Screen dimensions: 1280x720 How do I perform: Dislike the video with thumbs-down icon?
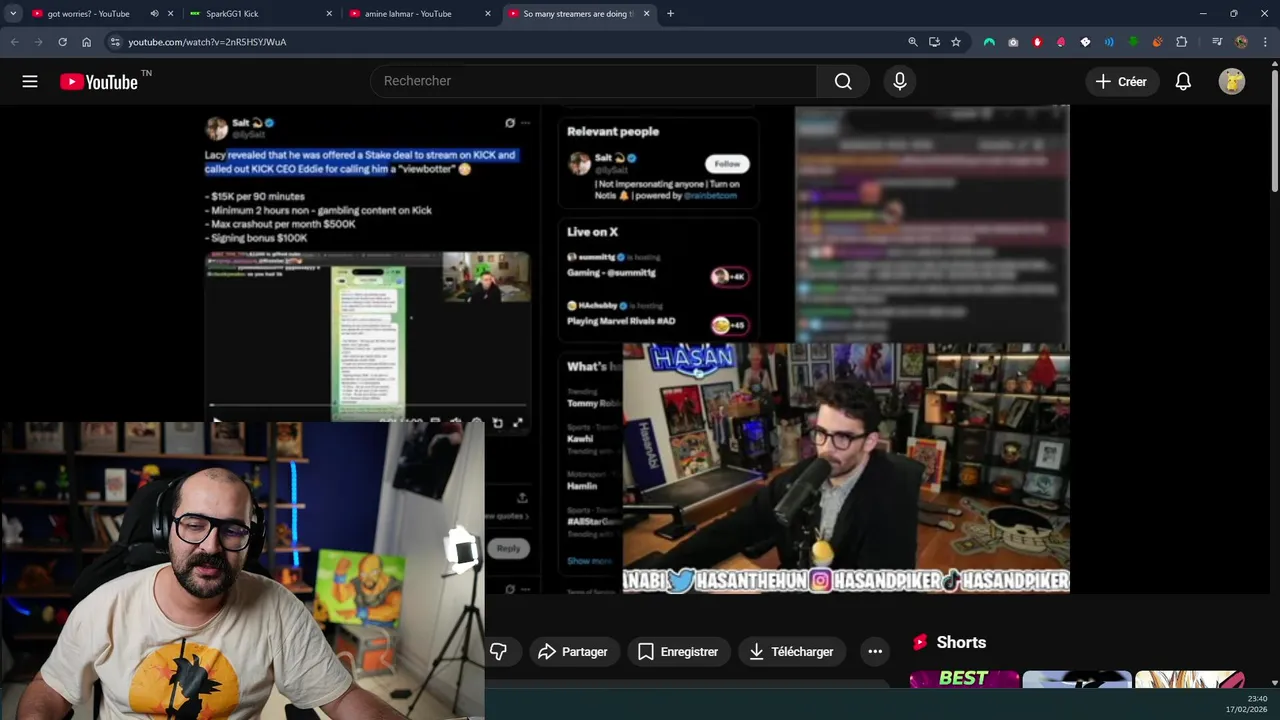click(498, 652)
